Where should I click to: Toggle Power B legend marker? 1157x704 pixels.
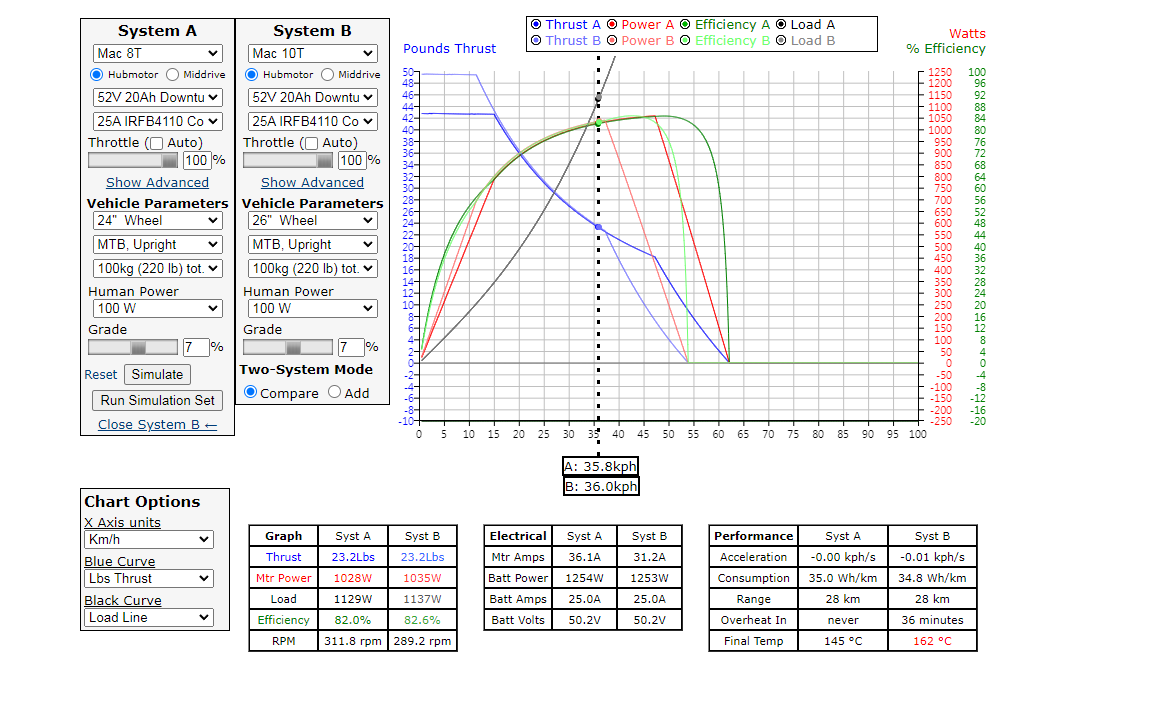click(612, 41)
